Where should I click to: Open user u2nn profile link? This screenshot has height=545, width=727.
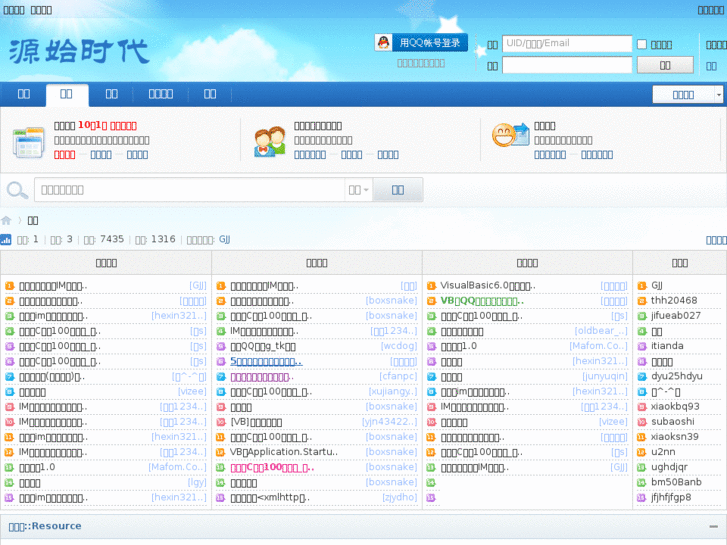tap(663, 452)
